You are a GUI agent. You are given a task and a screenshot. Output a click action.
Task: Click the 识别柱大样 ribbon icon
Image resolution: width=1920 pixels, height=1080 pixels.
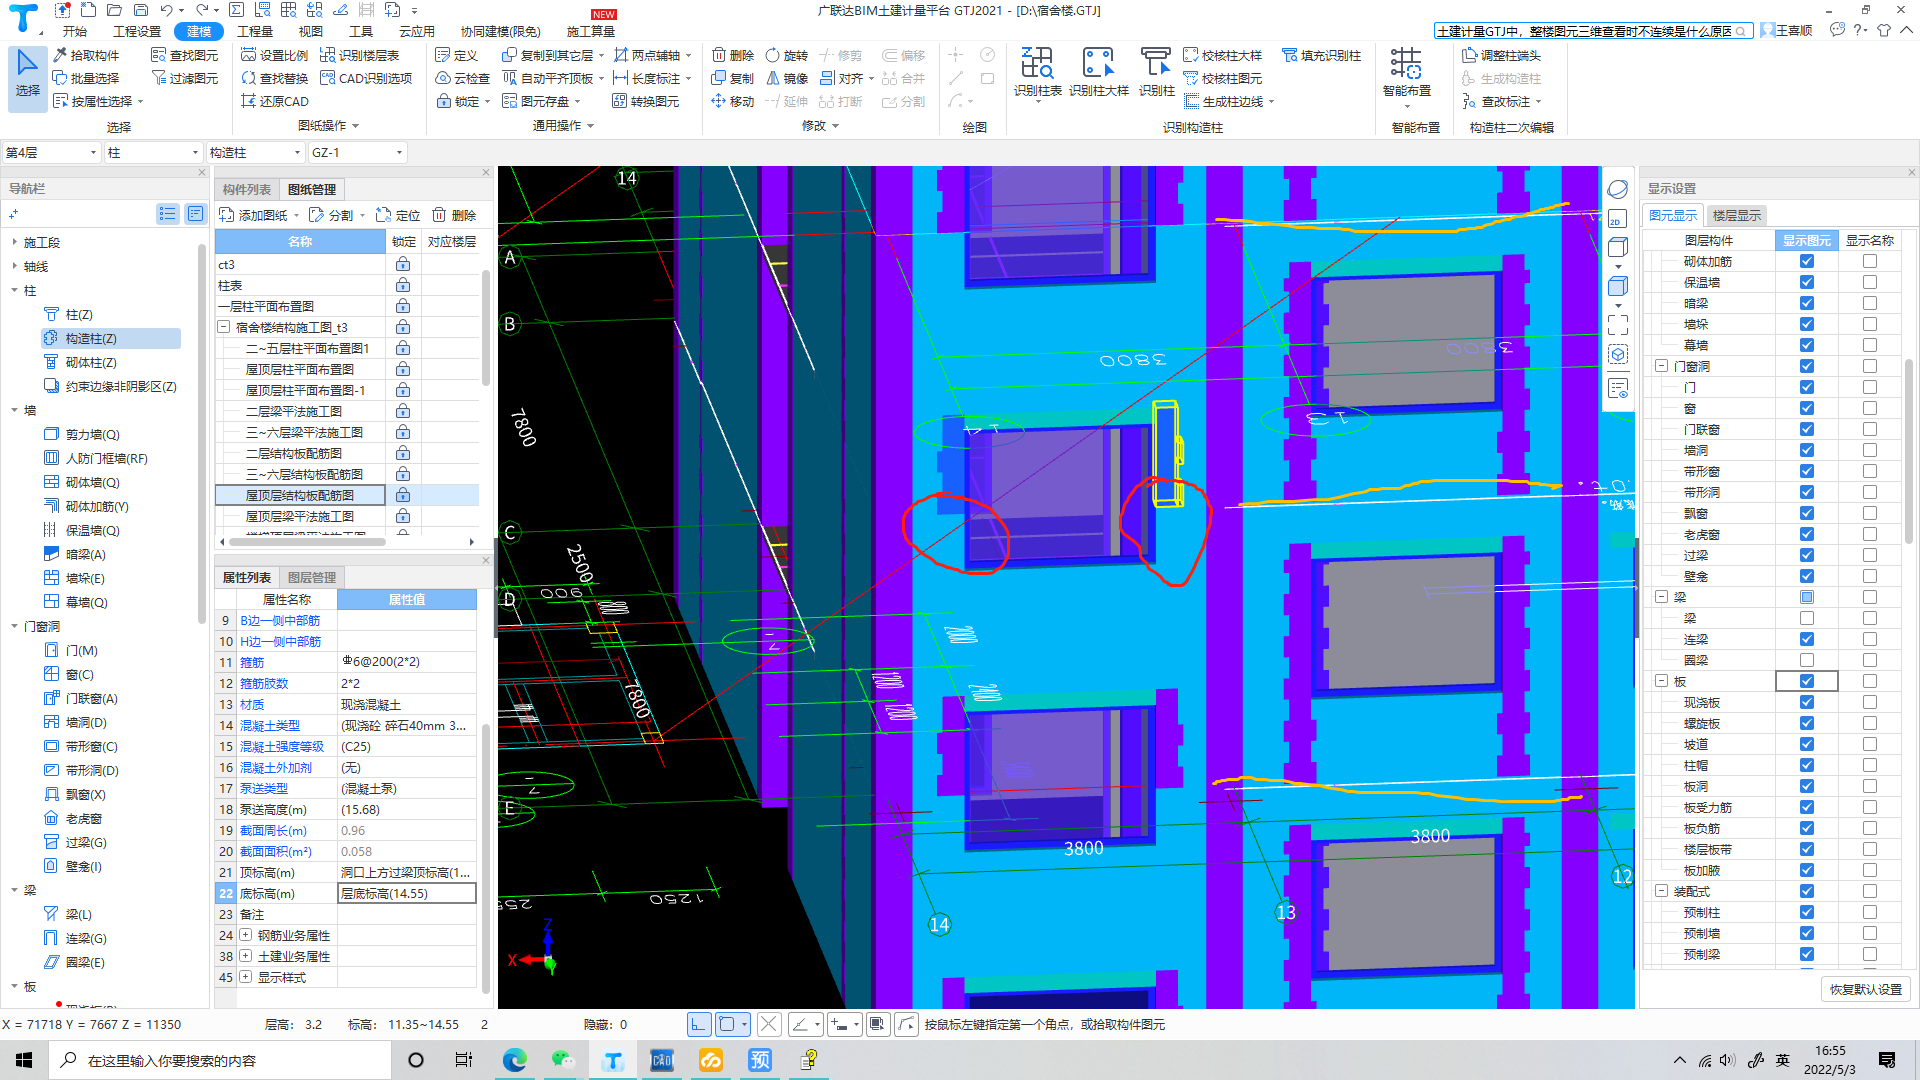click(x=1097, y=64)
